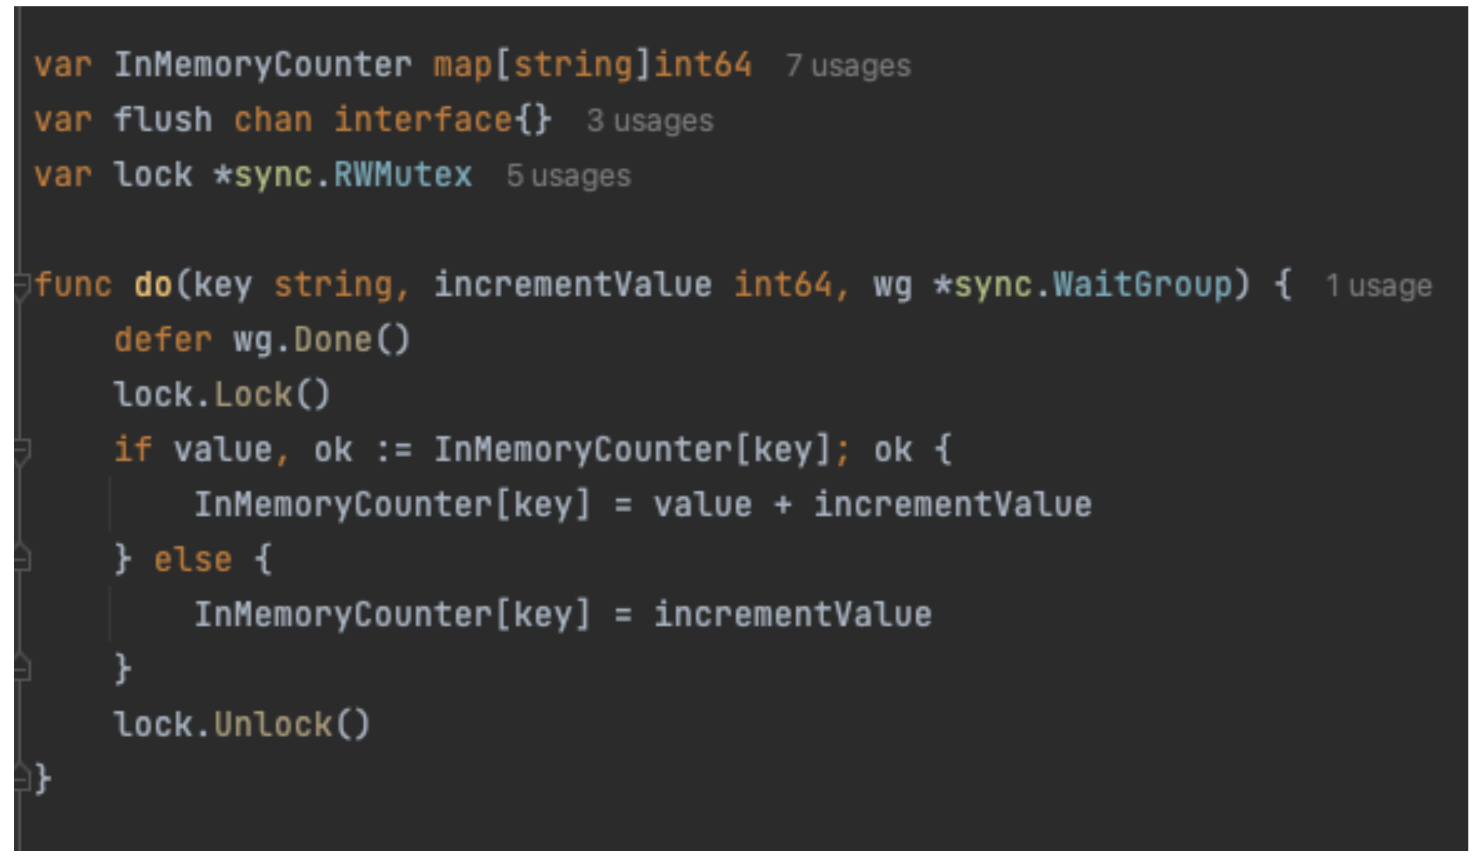Place cursor on the else keyword

tap(192, 560)
